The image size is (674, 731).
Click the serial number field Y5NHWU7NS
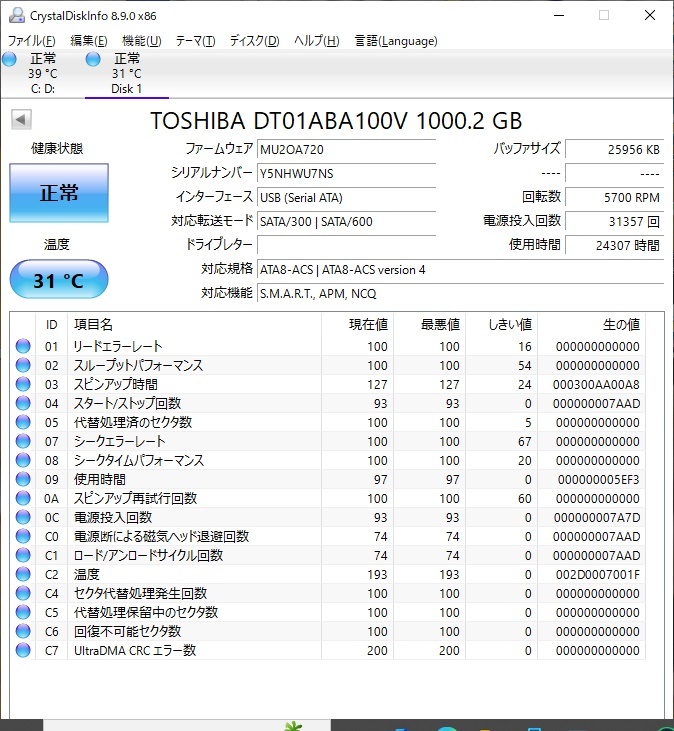(346, 173)
